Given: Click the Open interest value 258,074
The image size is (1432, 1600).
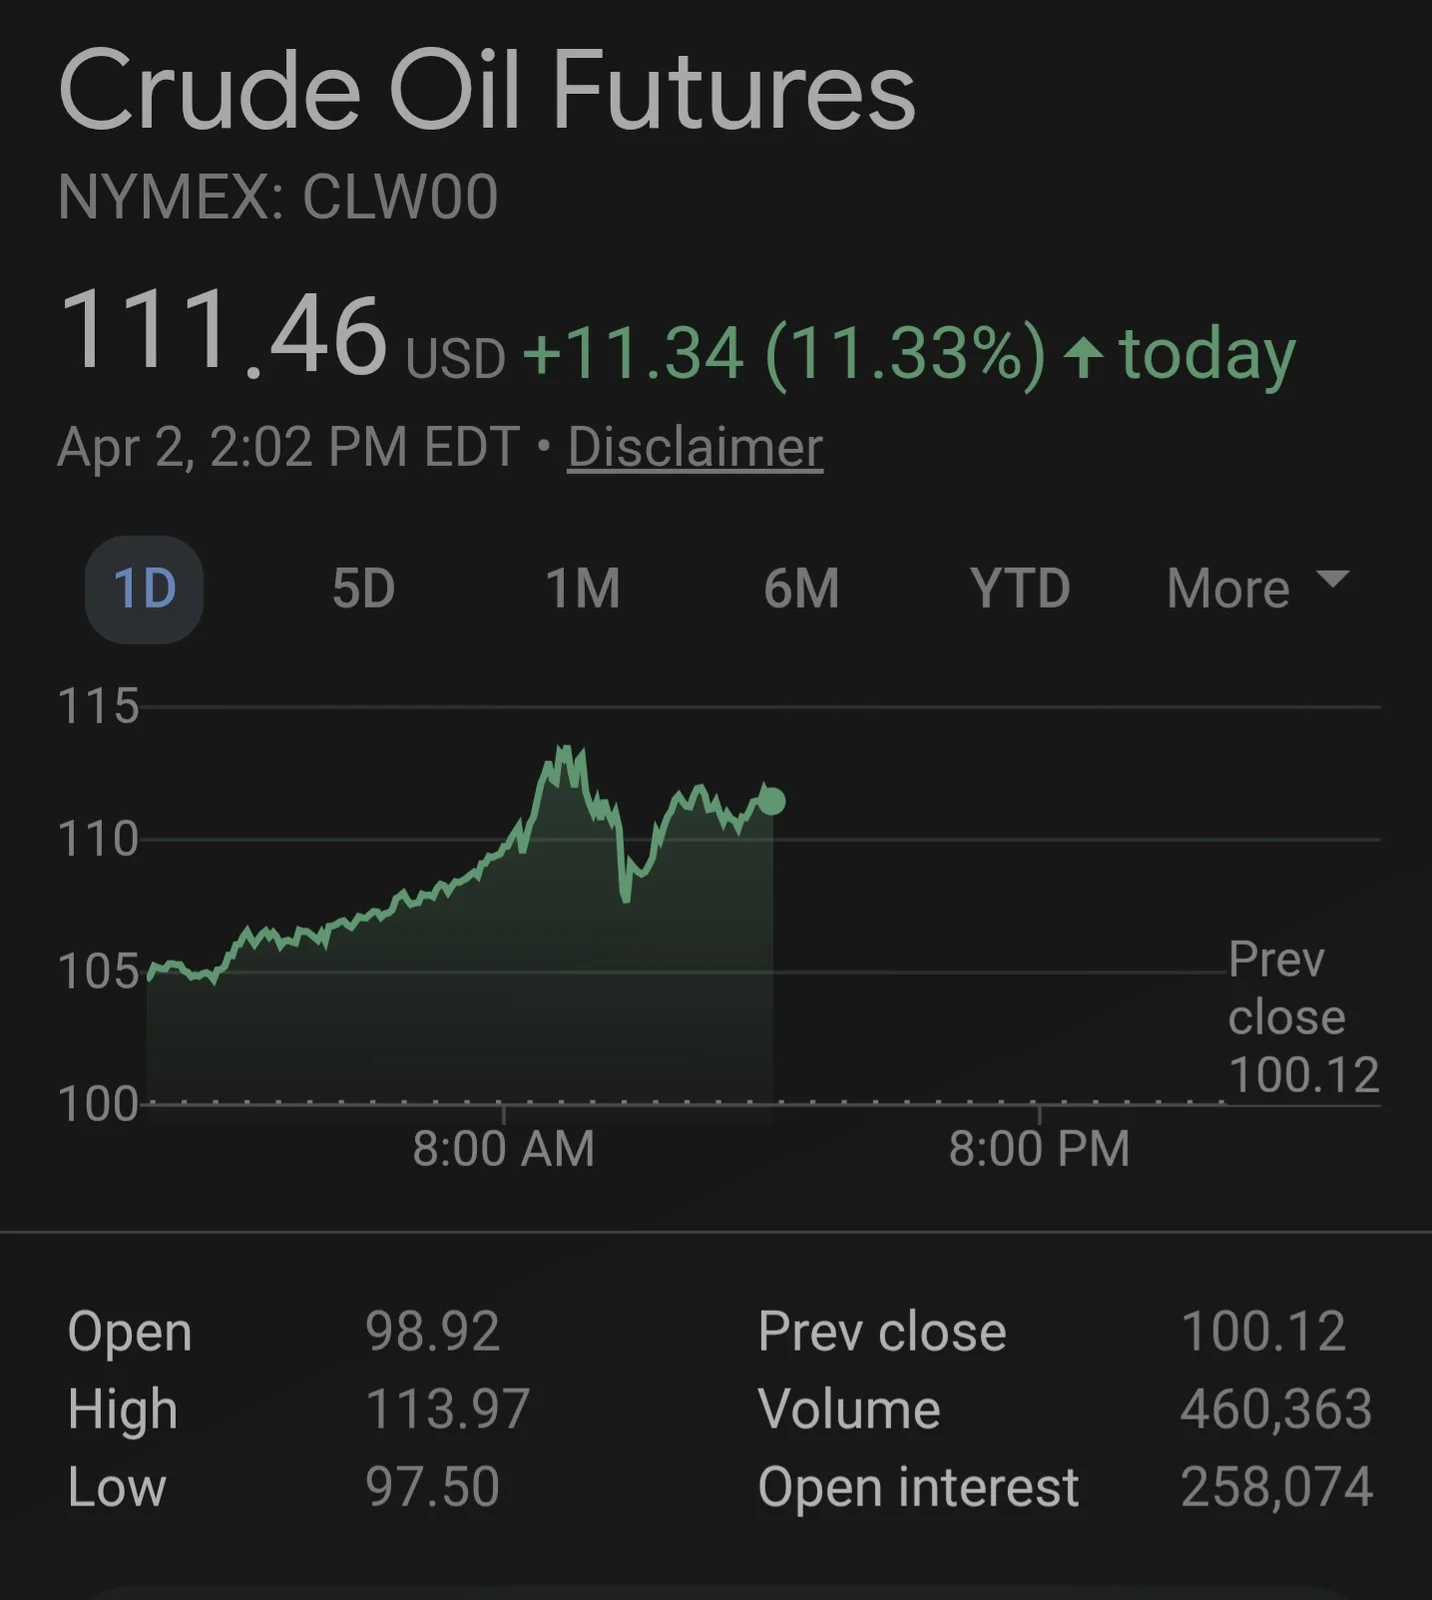Looking at the screenshot, I should click(x=1276, y=1487).
